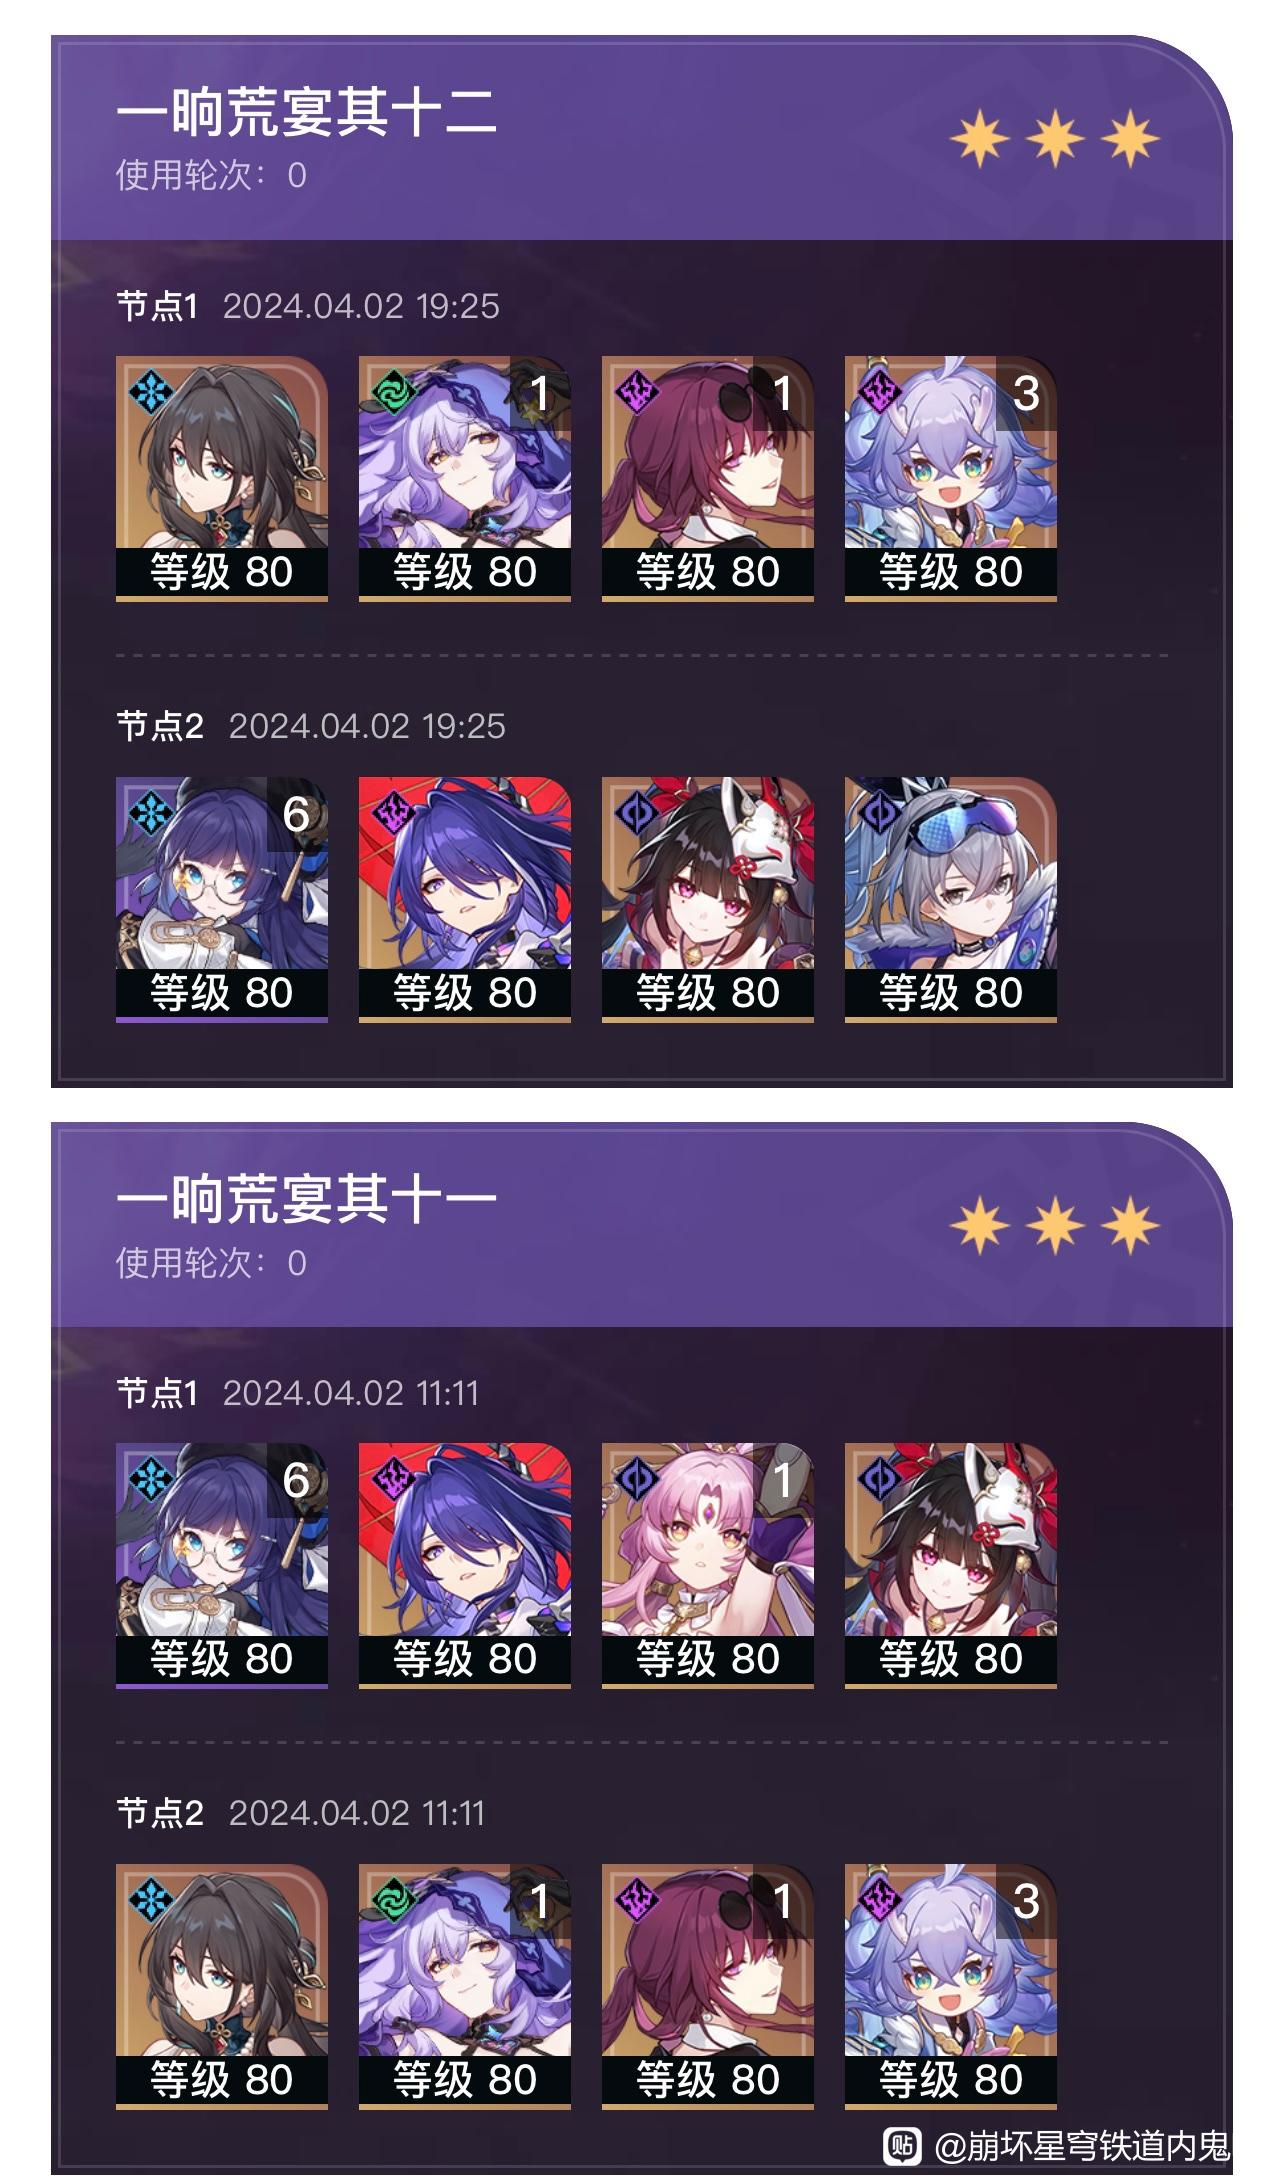Select Sparkle portrait in 其十二 节点2
The width and height of the screenshot is (1284, 2181).
708,899
